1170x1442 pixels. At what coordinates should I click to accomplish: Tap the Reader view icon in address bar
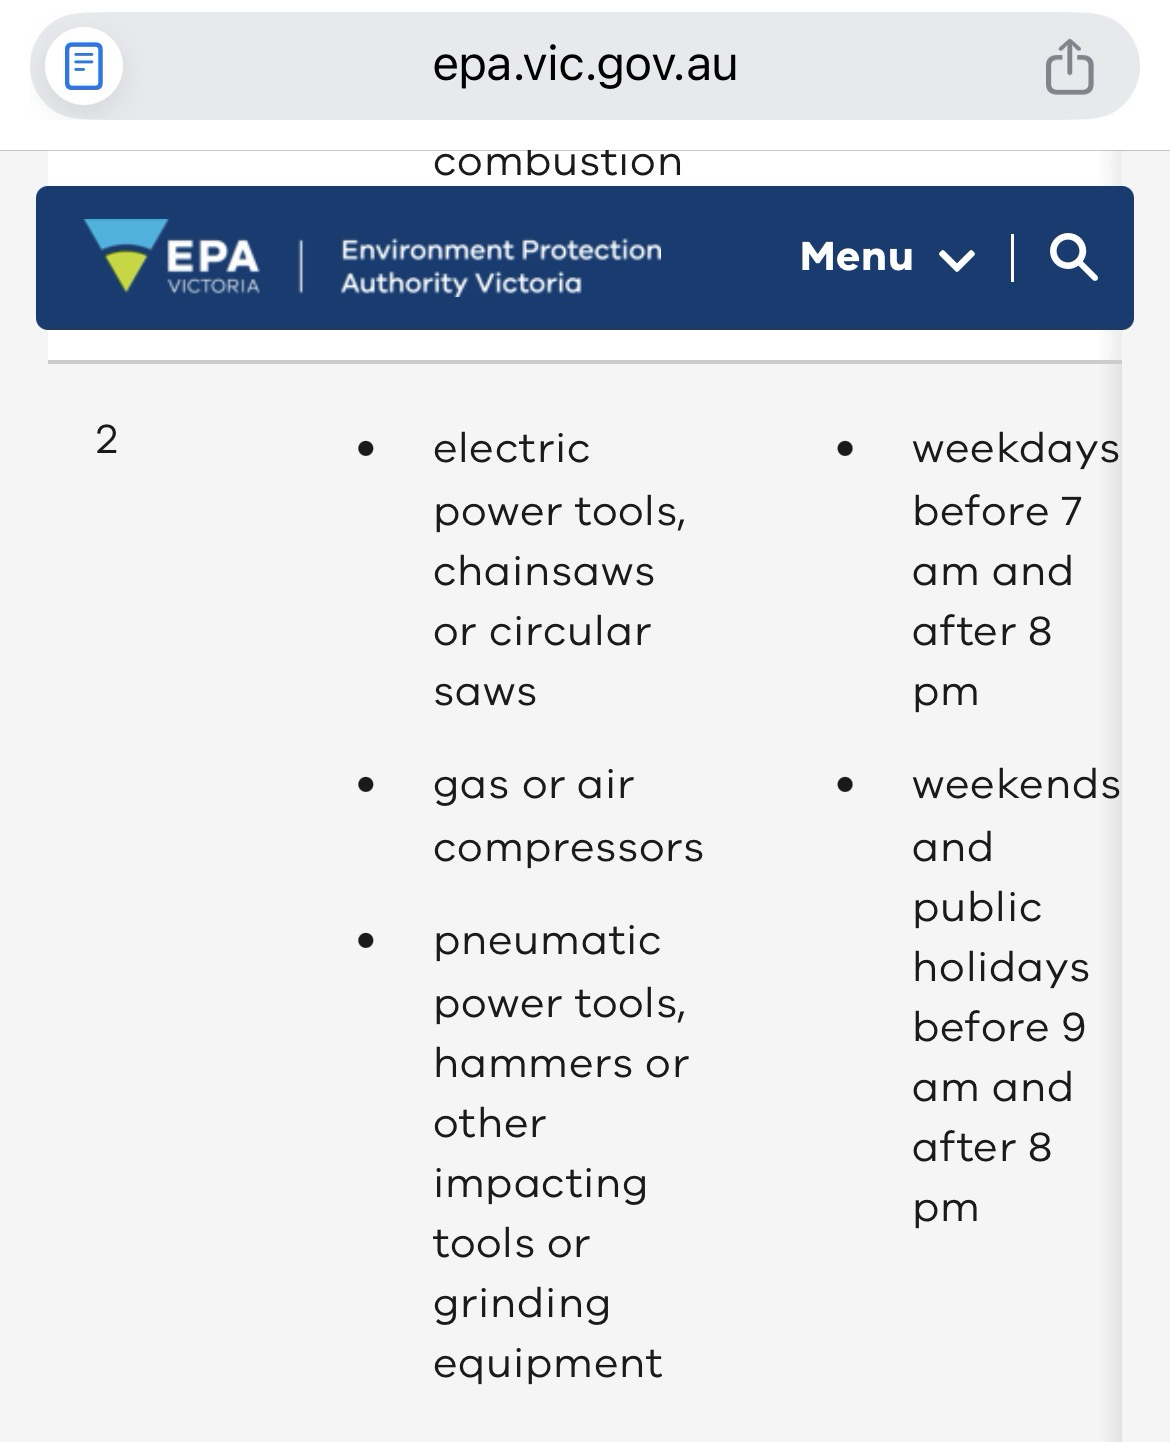pyautogui.click(x=84, y=67)
